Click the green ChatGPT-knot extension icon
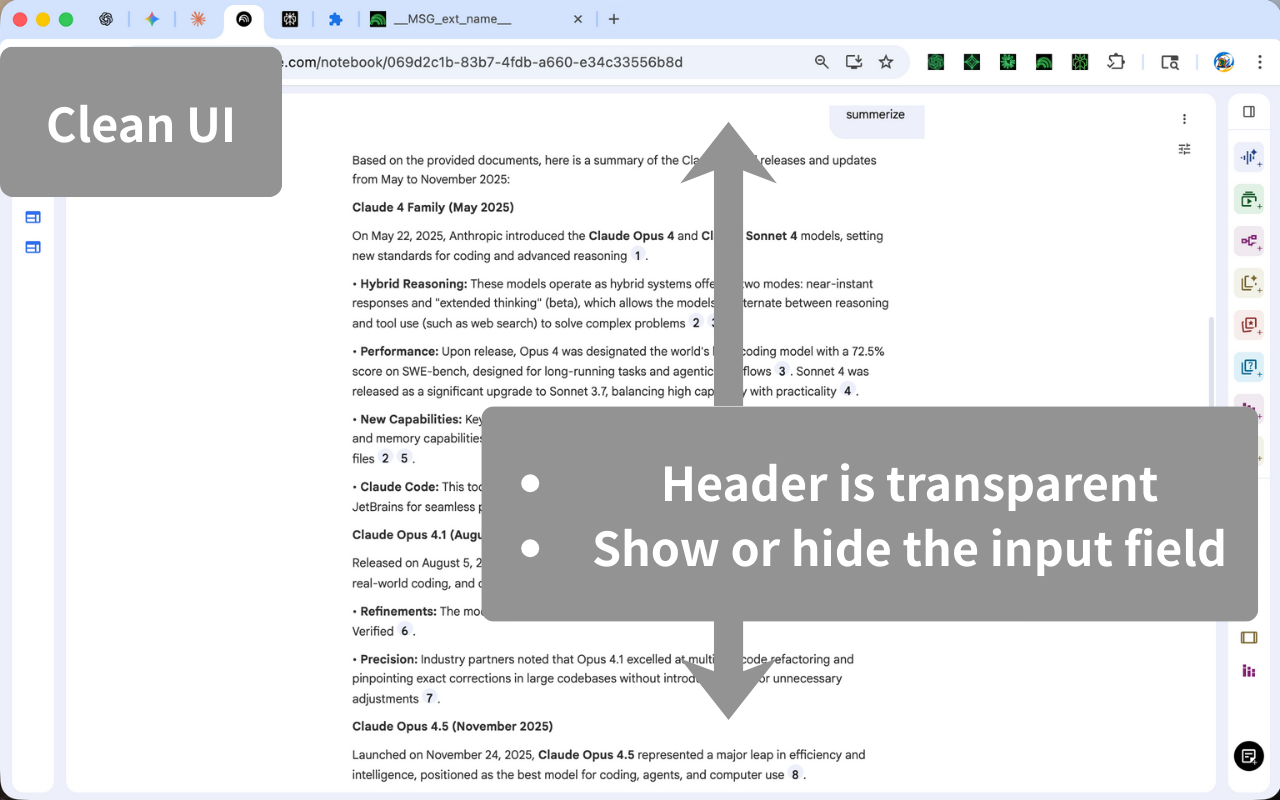 coord(936,62)
